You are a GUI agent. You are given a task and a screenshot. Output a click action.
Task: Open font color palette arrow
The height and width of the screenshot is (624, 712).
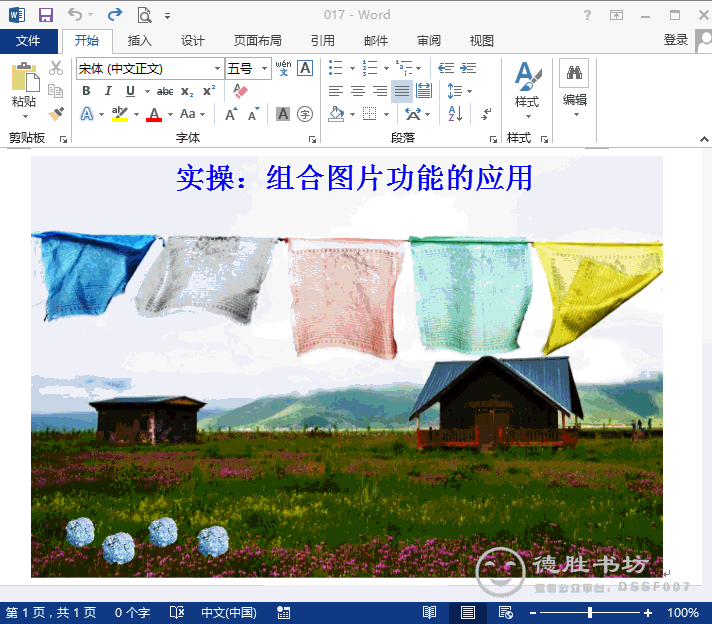click(170, 114)
